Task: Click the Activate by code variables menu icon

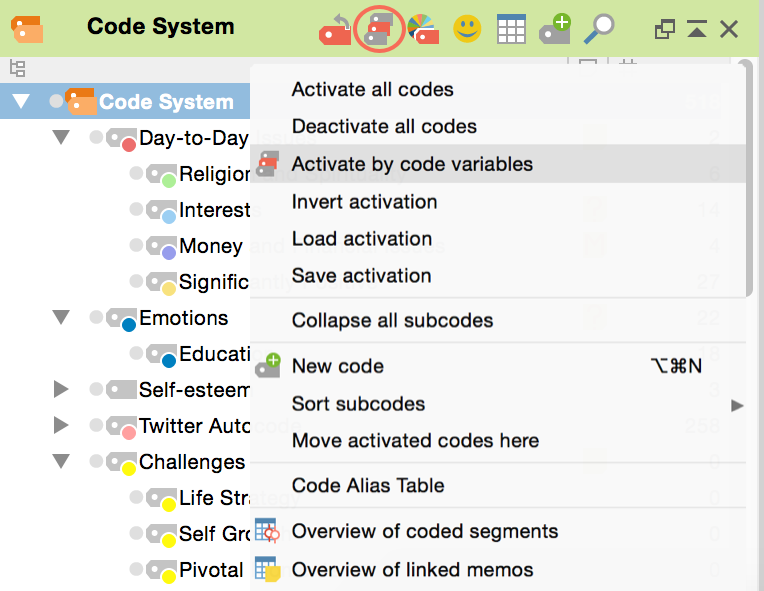Action: (x=268, y=164)
